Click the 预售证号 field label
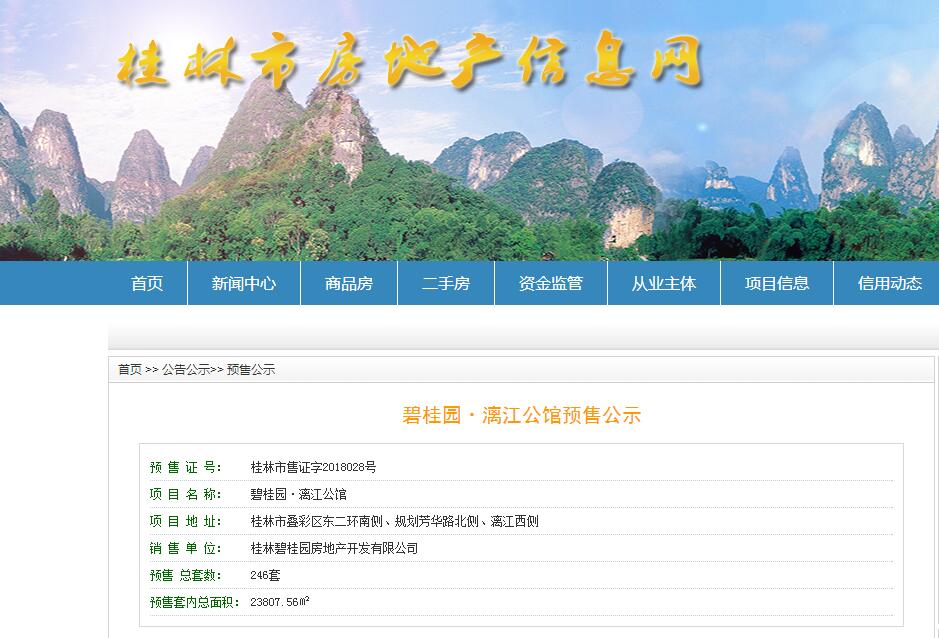This screenshot has width=939, height=638. point(184,467)
